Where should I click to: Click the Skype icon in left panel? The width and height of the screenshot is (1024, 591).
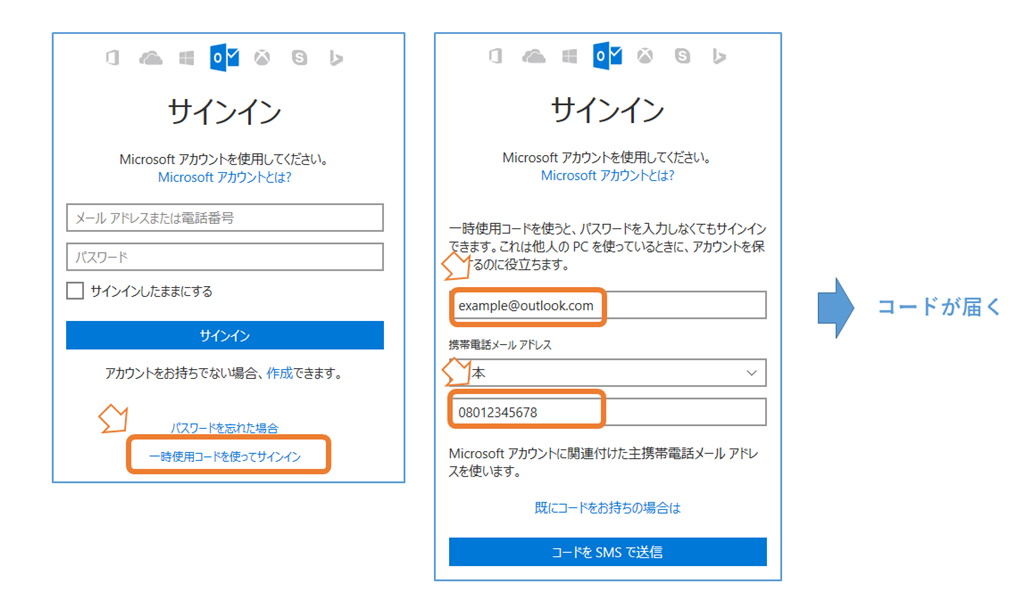pos(299,58)
